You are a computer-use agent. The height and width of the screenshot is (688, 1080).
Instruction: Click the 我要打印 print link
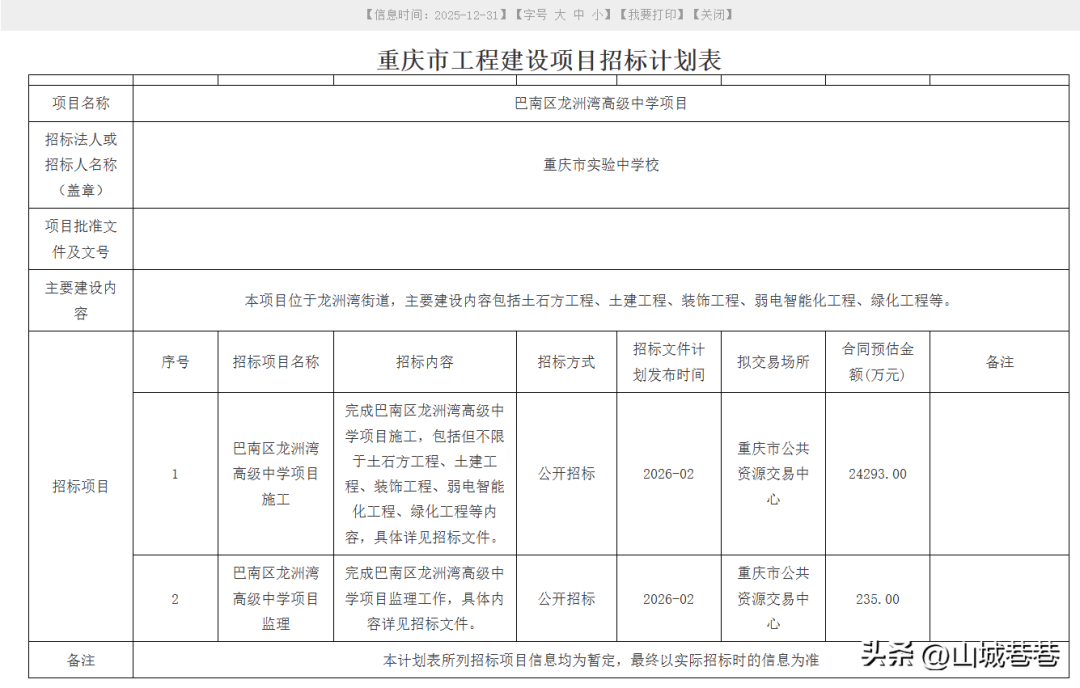coord(652,15)
